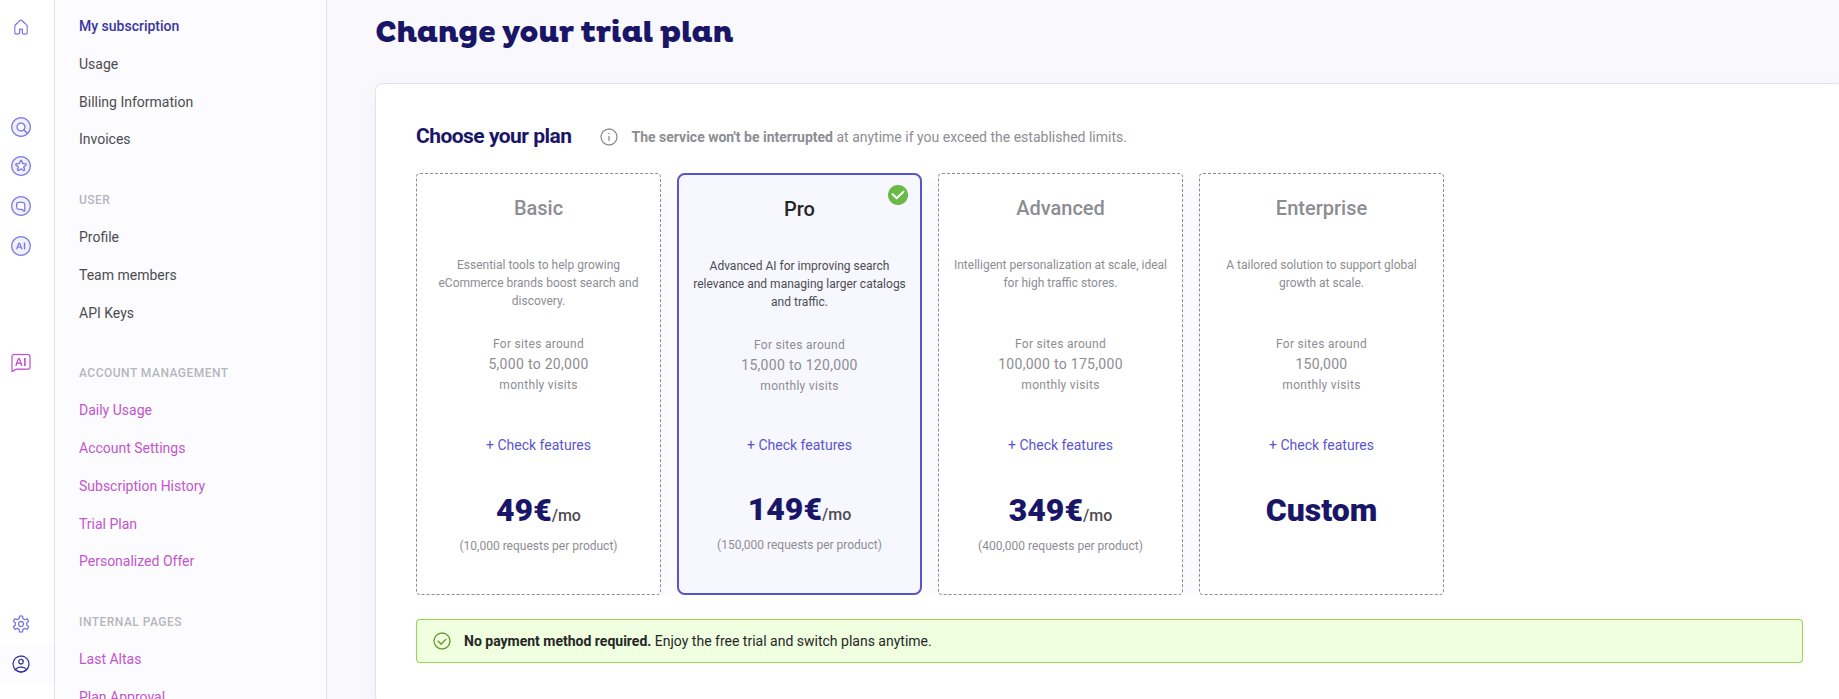Select the Advanced plan card
This screenshot has height=699, width=1839.
[1060, 300]
